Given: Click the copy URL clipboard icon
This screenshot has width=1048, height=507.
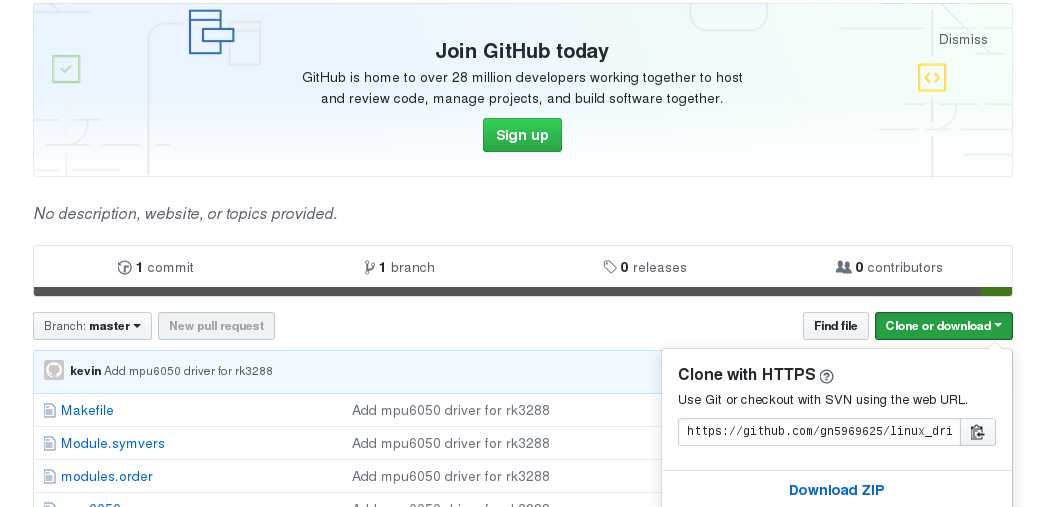Looking at the screenshot, I should 977,432.
